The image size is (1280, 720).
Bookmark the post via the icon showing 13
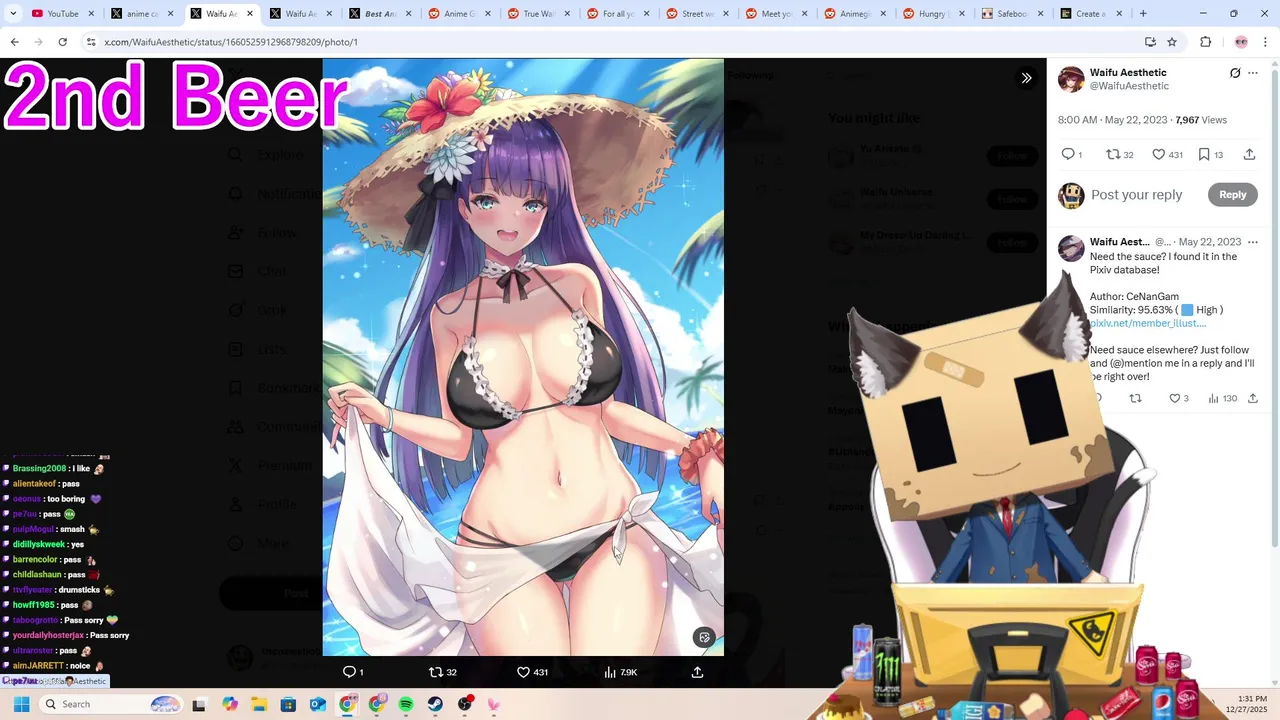1204,154
